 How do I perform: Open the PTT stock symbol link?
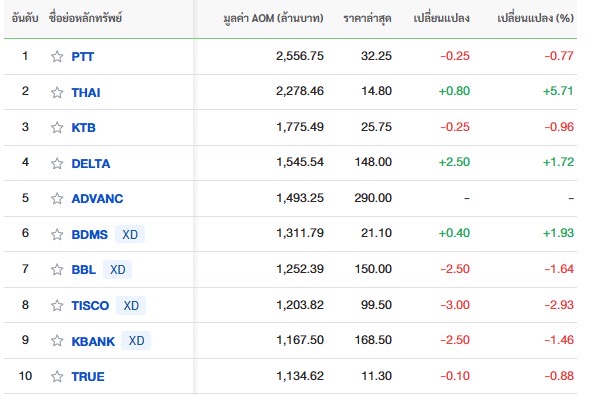click(x=83, y=57)
